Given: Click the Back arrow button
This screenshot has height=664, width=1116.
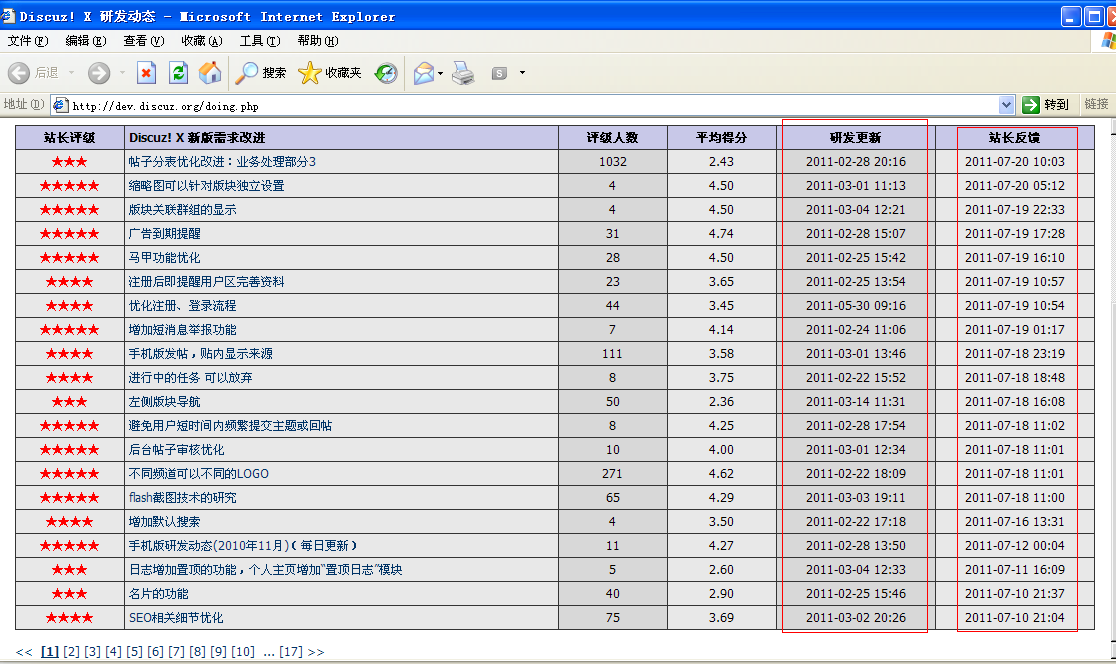Looking at the screenshot, I should click(19, 73).
